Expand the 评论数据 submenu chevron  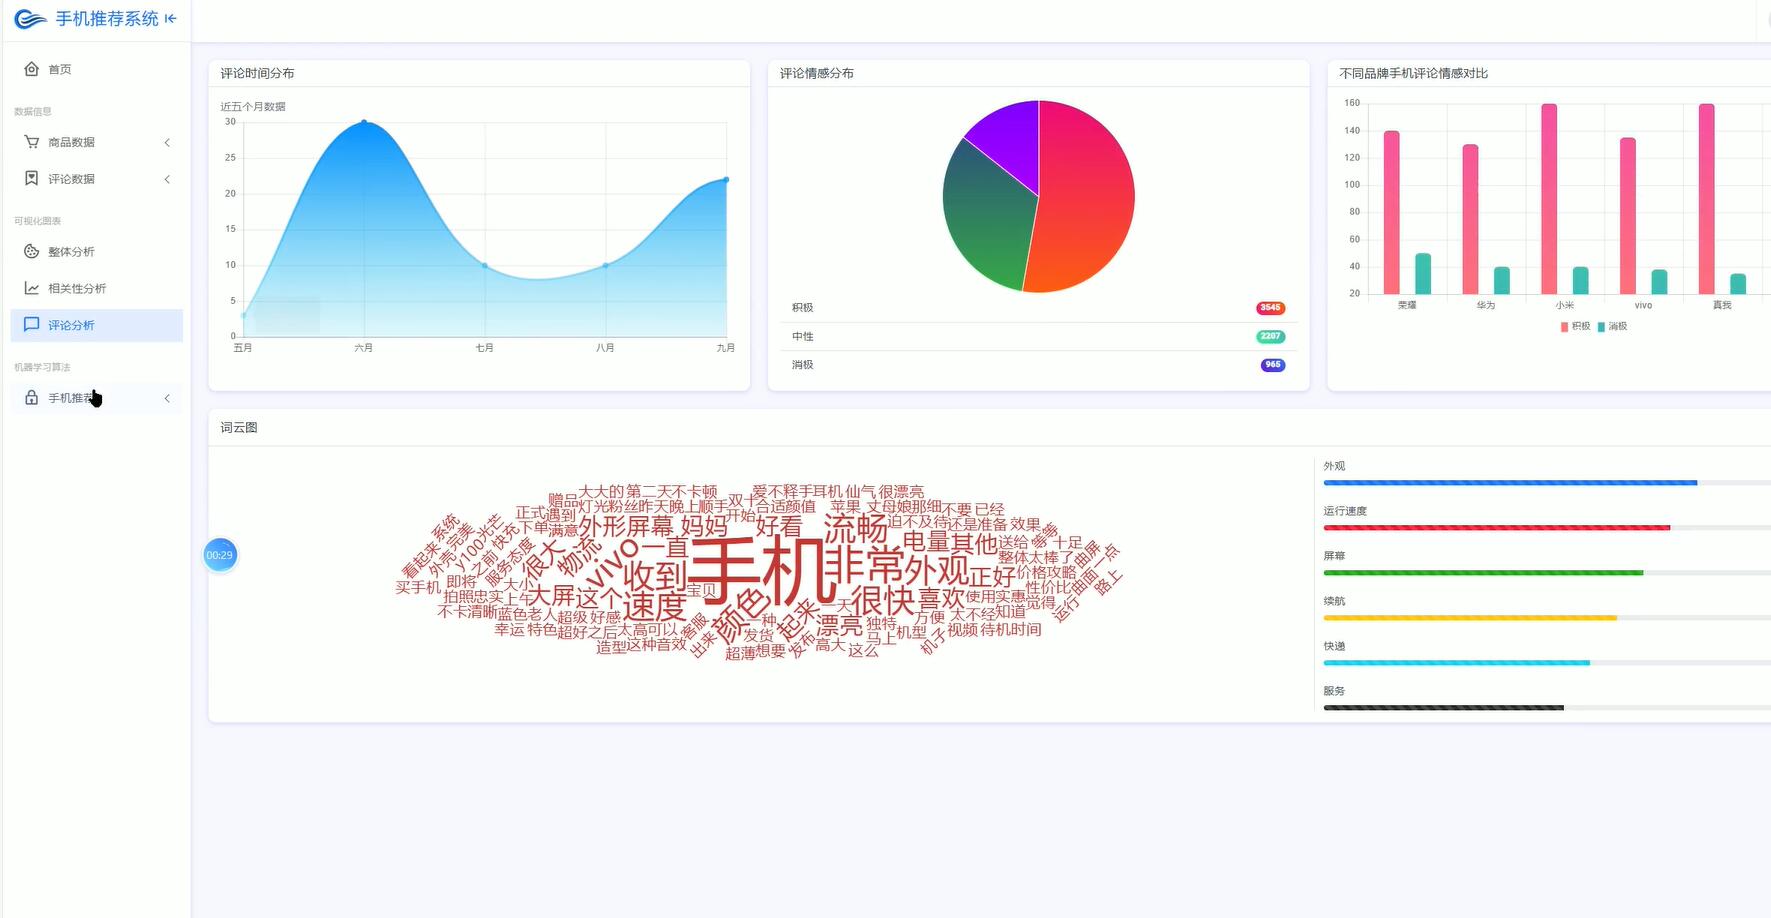[167, 179]
